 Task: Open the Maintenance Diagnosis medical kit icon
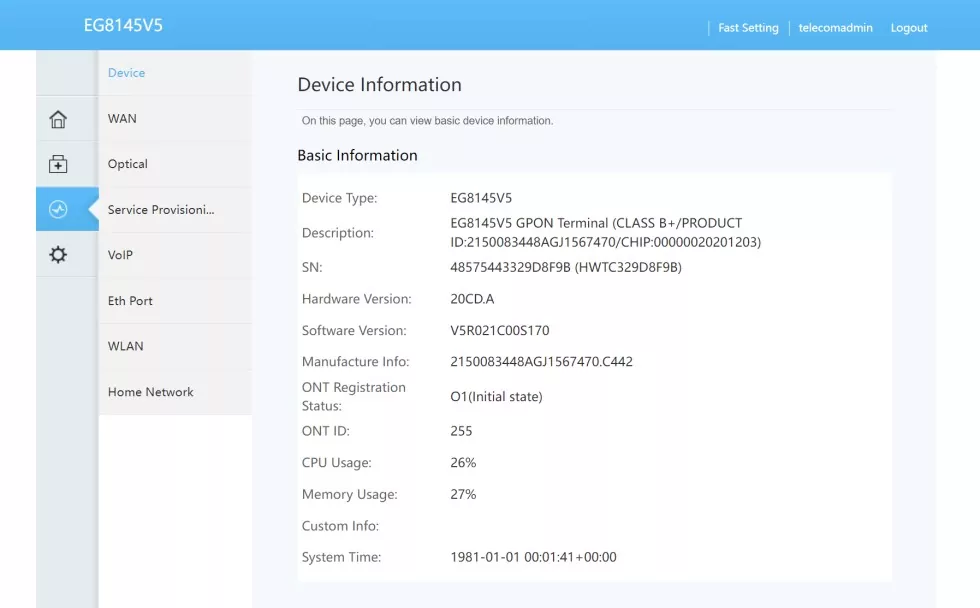coord(58,164)
